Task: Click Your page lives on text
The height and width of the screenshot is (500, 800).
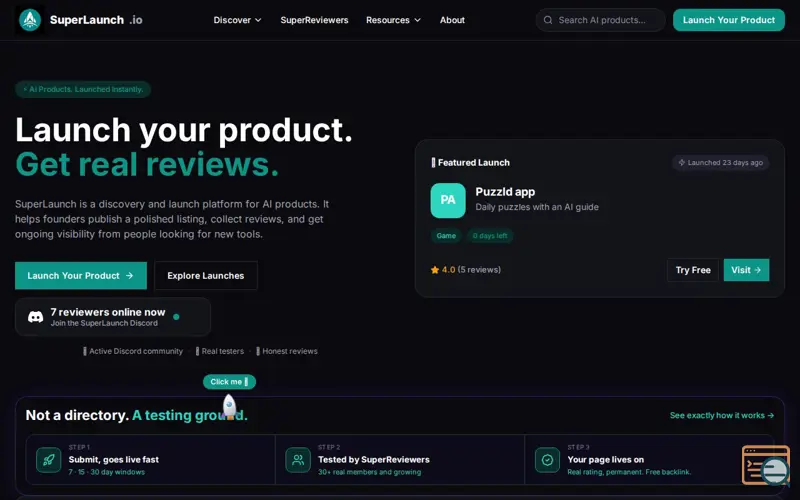Action: tap(606, 460)
